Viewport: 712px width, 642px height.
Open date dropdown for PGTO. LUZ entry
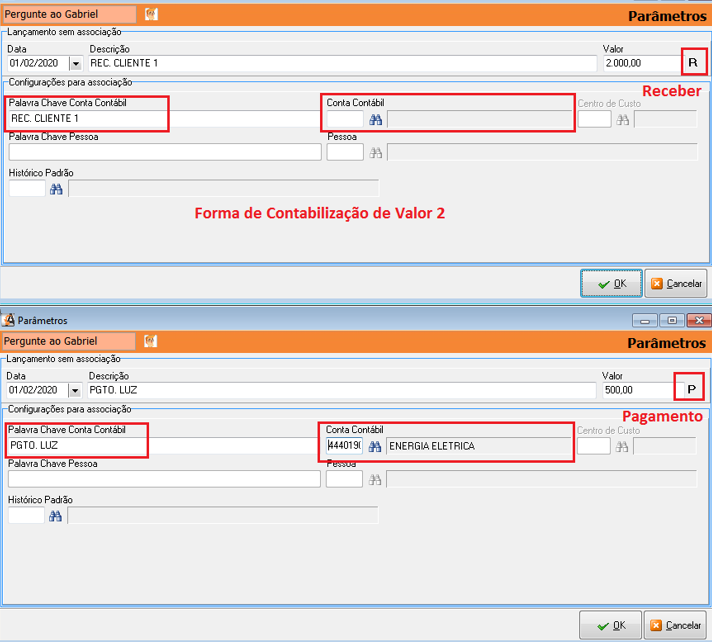click(75, 390)
